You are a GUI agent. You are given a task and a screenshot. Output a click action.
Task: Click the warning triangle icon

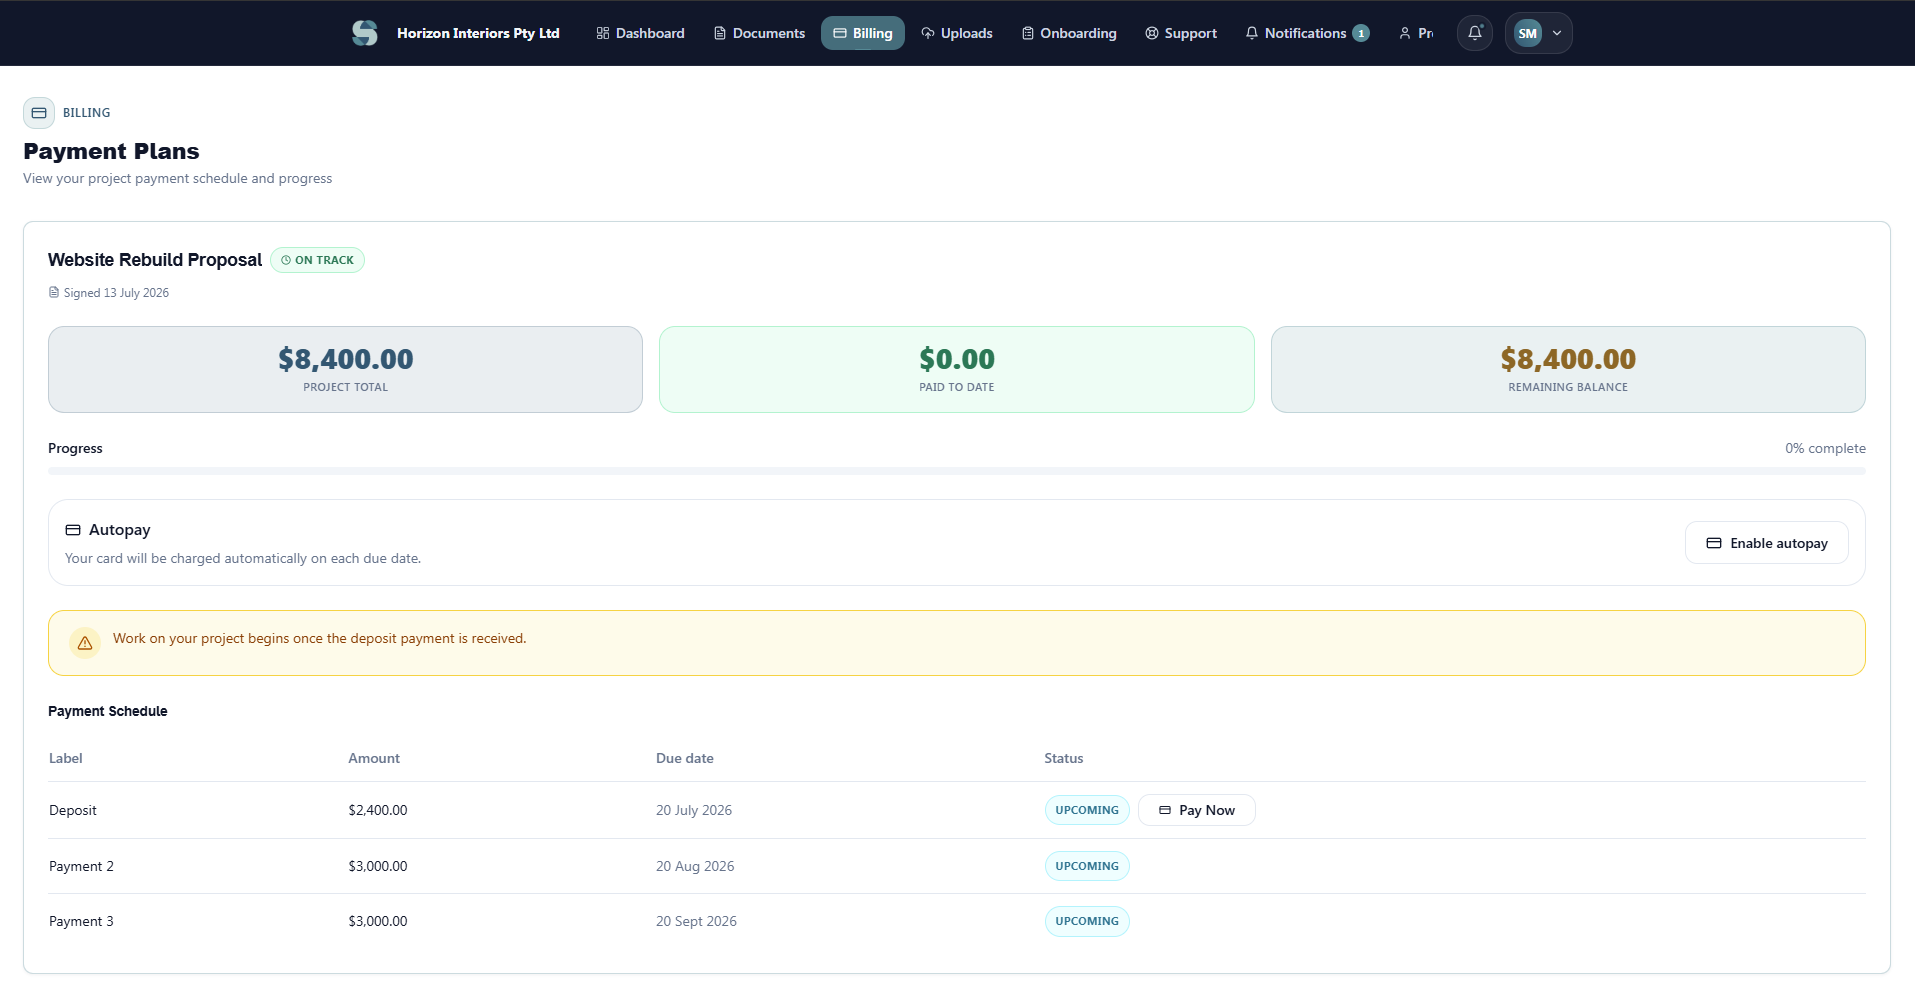(85, 643)
